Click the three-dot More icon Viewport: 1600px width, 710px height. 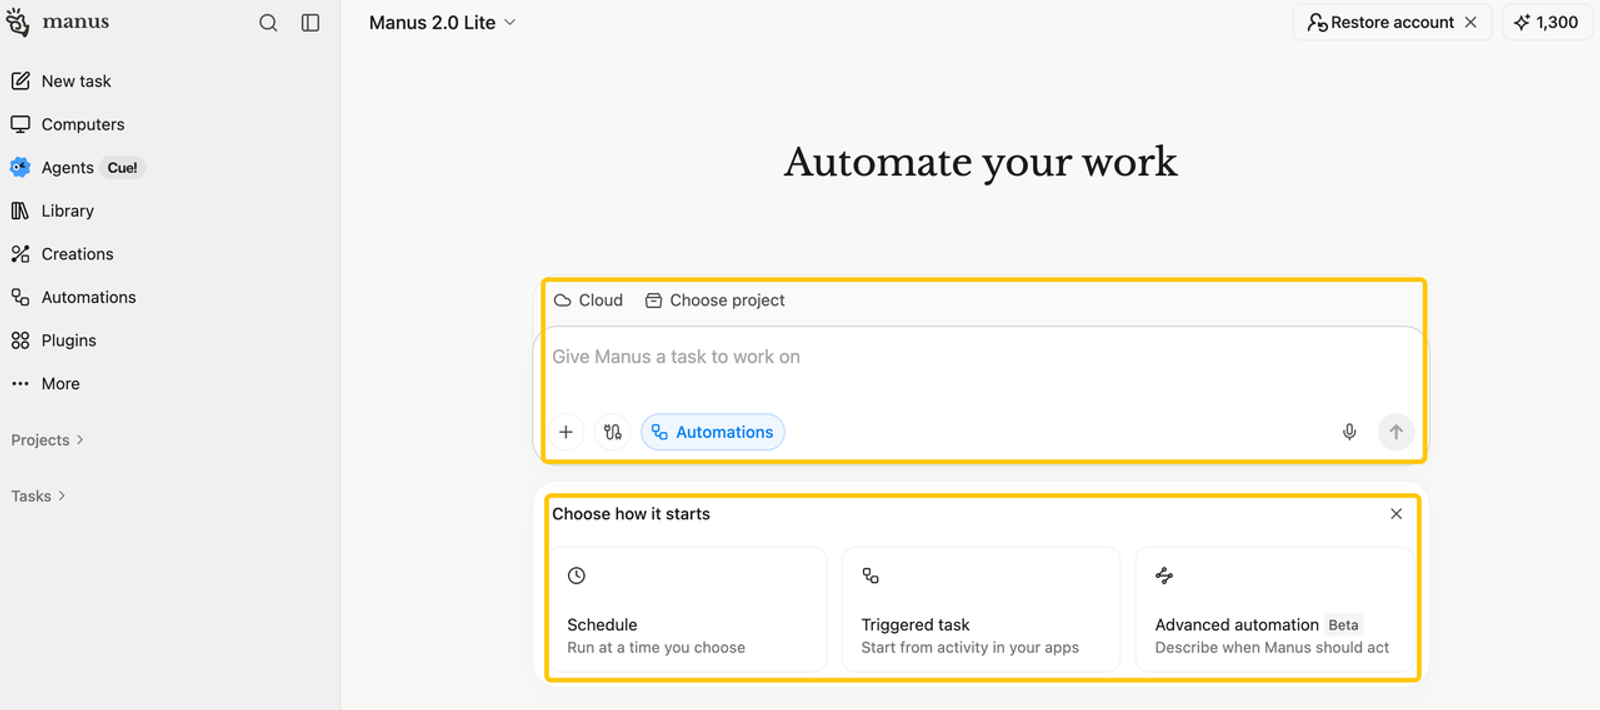pyautogui.click(x=20, y=383)
